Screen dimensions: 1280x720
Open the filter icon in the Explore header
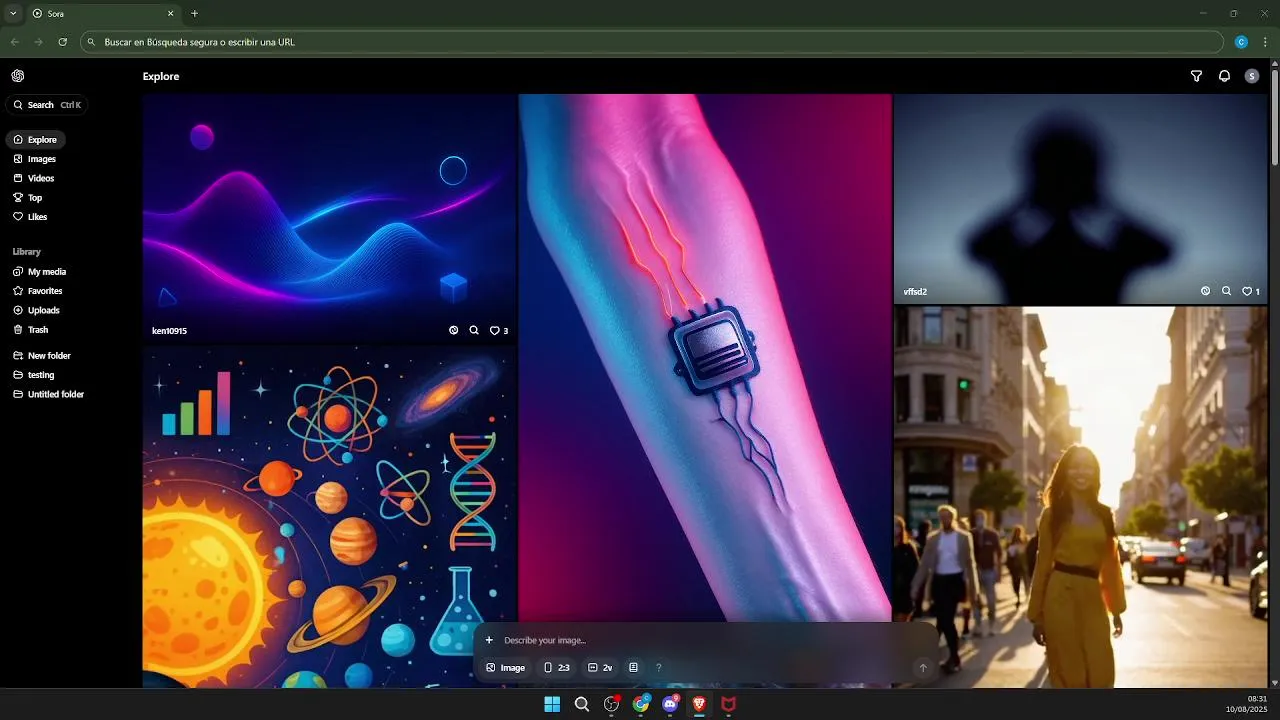click(x=1196, y=76)
